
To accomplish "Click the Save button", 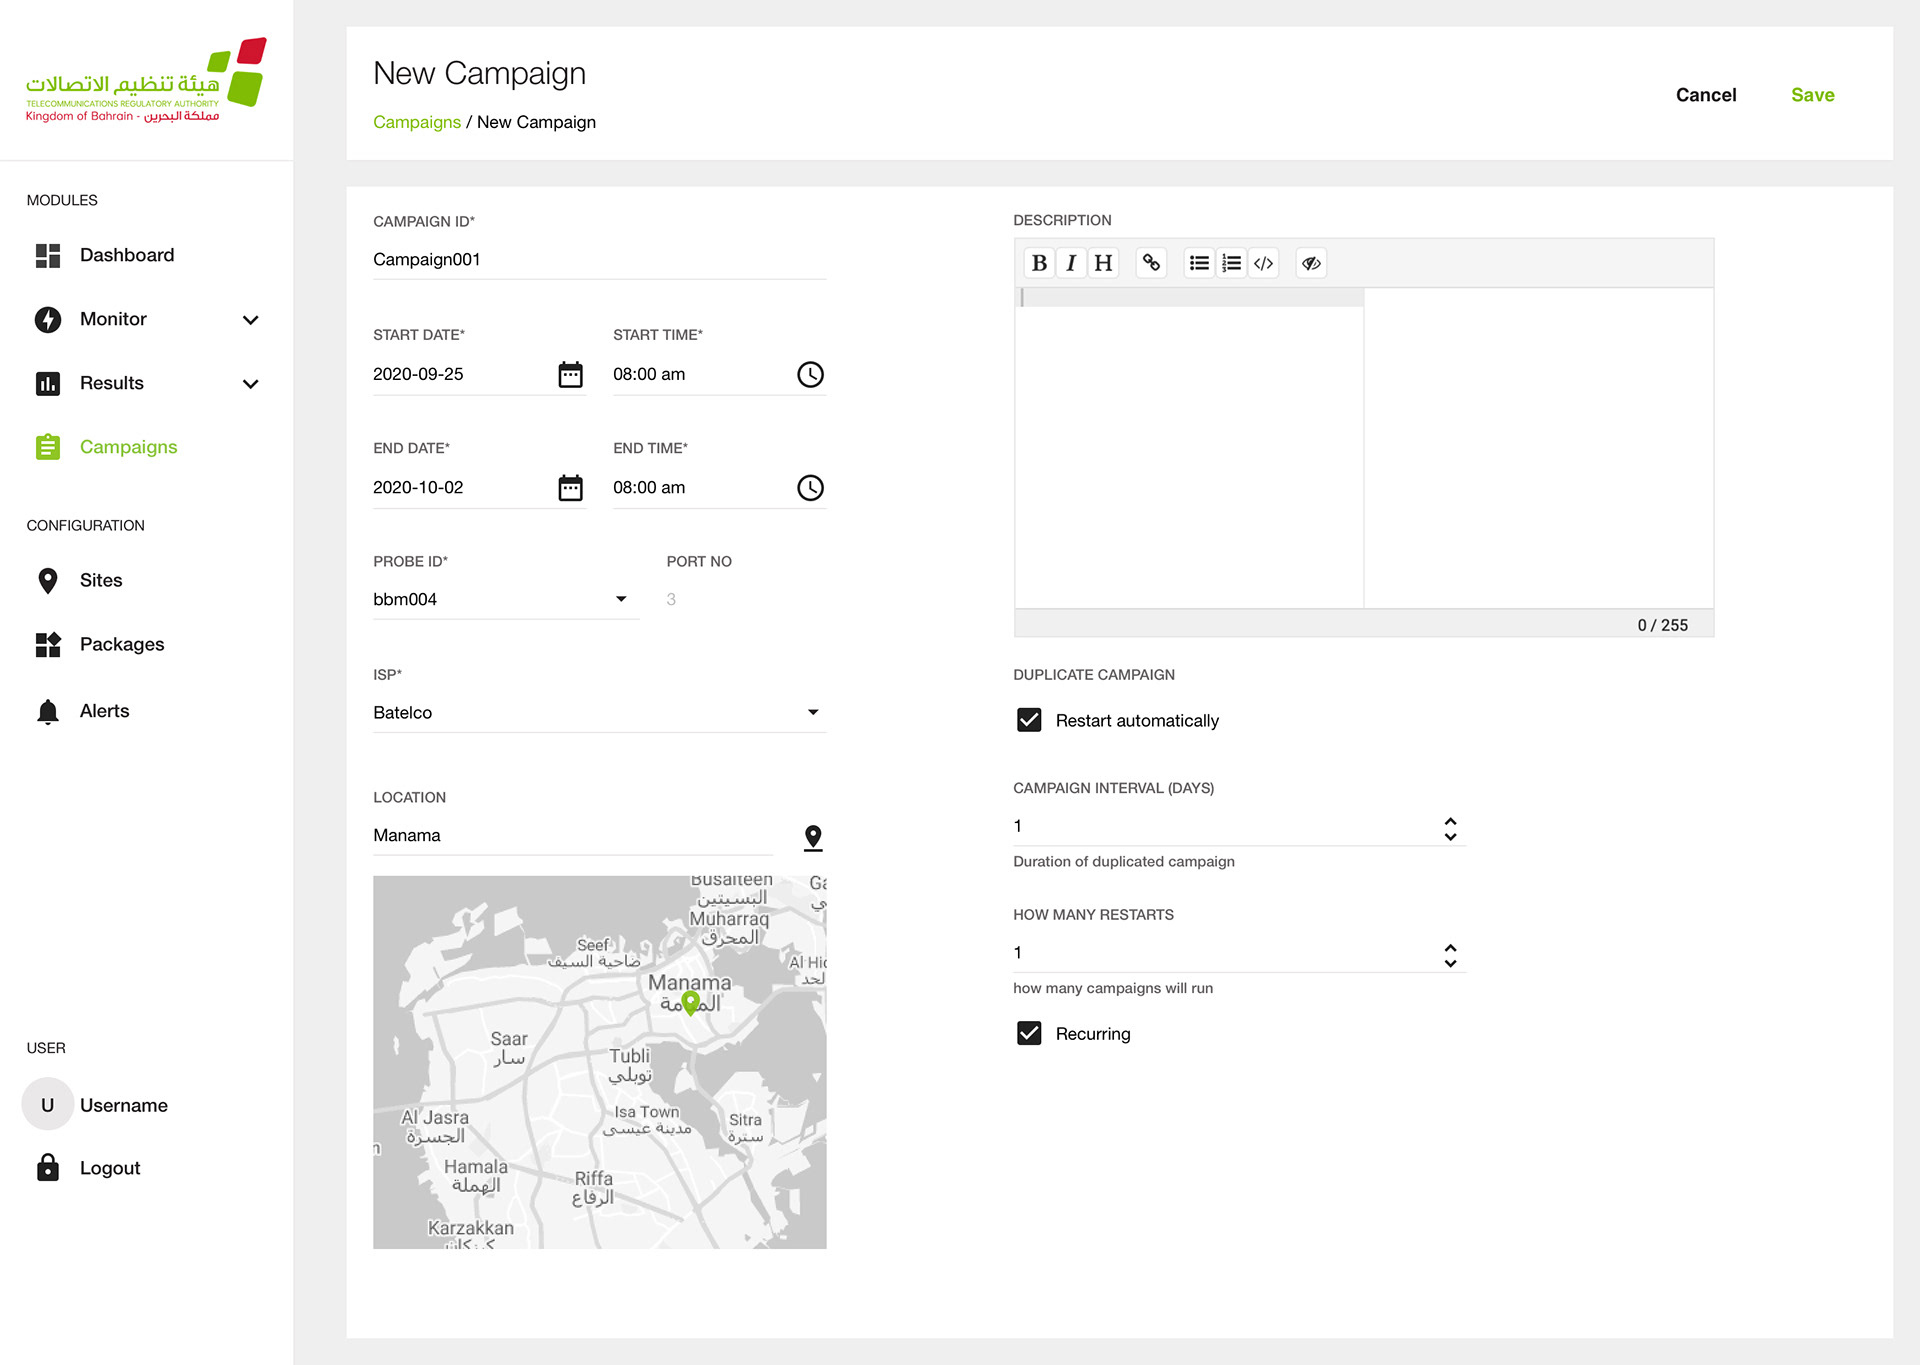I will pyautogui.click(x=1812, y=95).
